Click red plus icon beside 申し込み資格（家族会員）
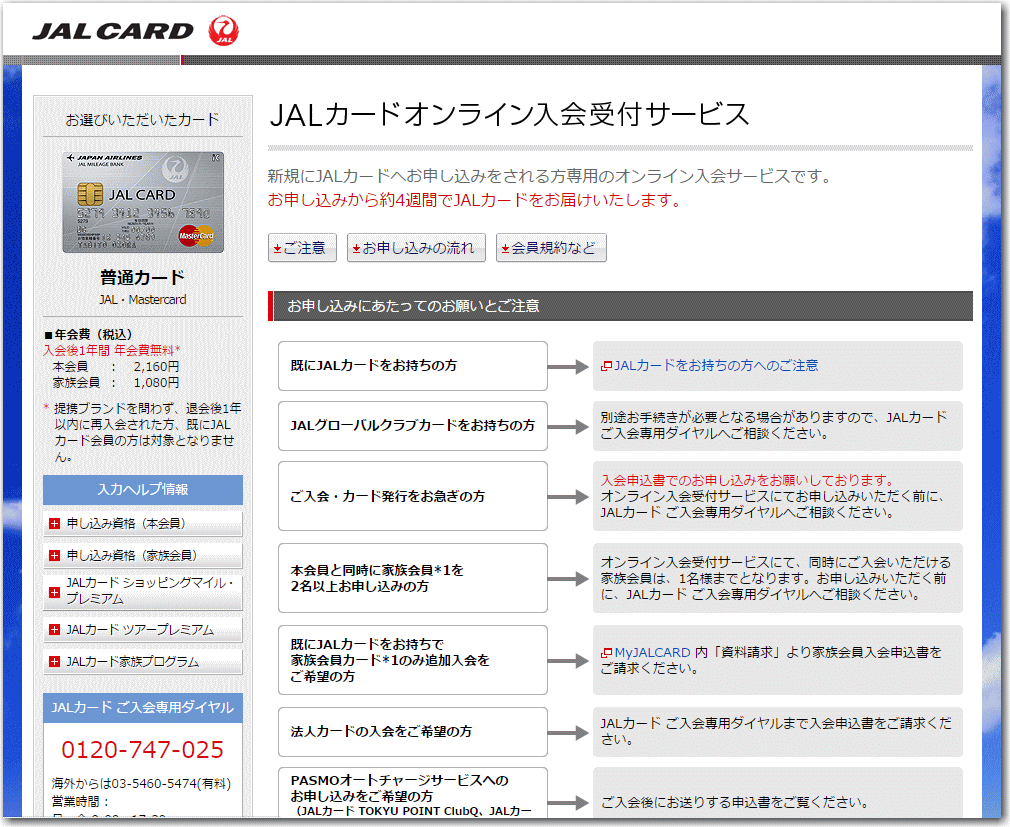 point(54,555)
